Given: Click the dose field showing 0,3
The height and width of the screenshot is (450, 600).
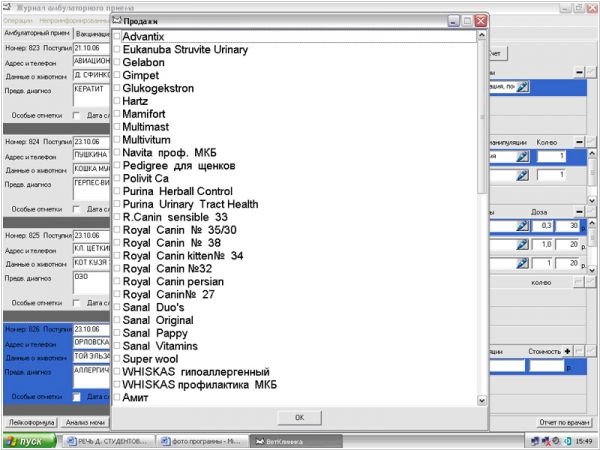Looking at the screenshot, I should tap(542, 226).
